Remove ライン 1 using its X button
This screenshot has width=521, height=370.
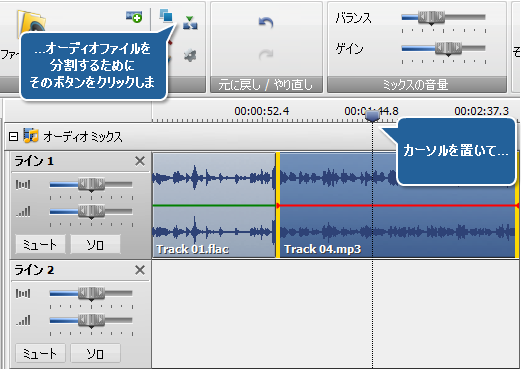click(140, 161)
